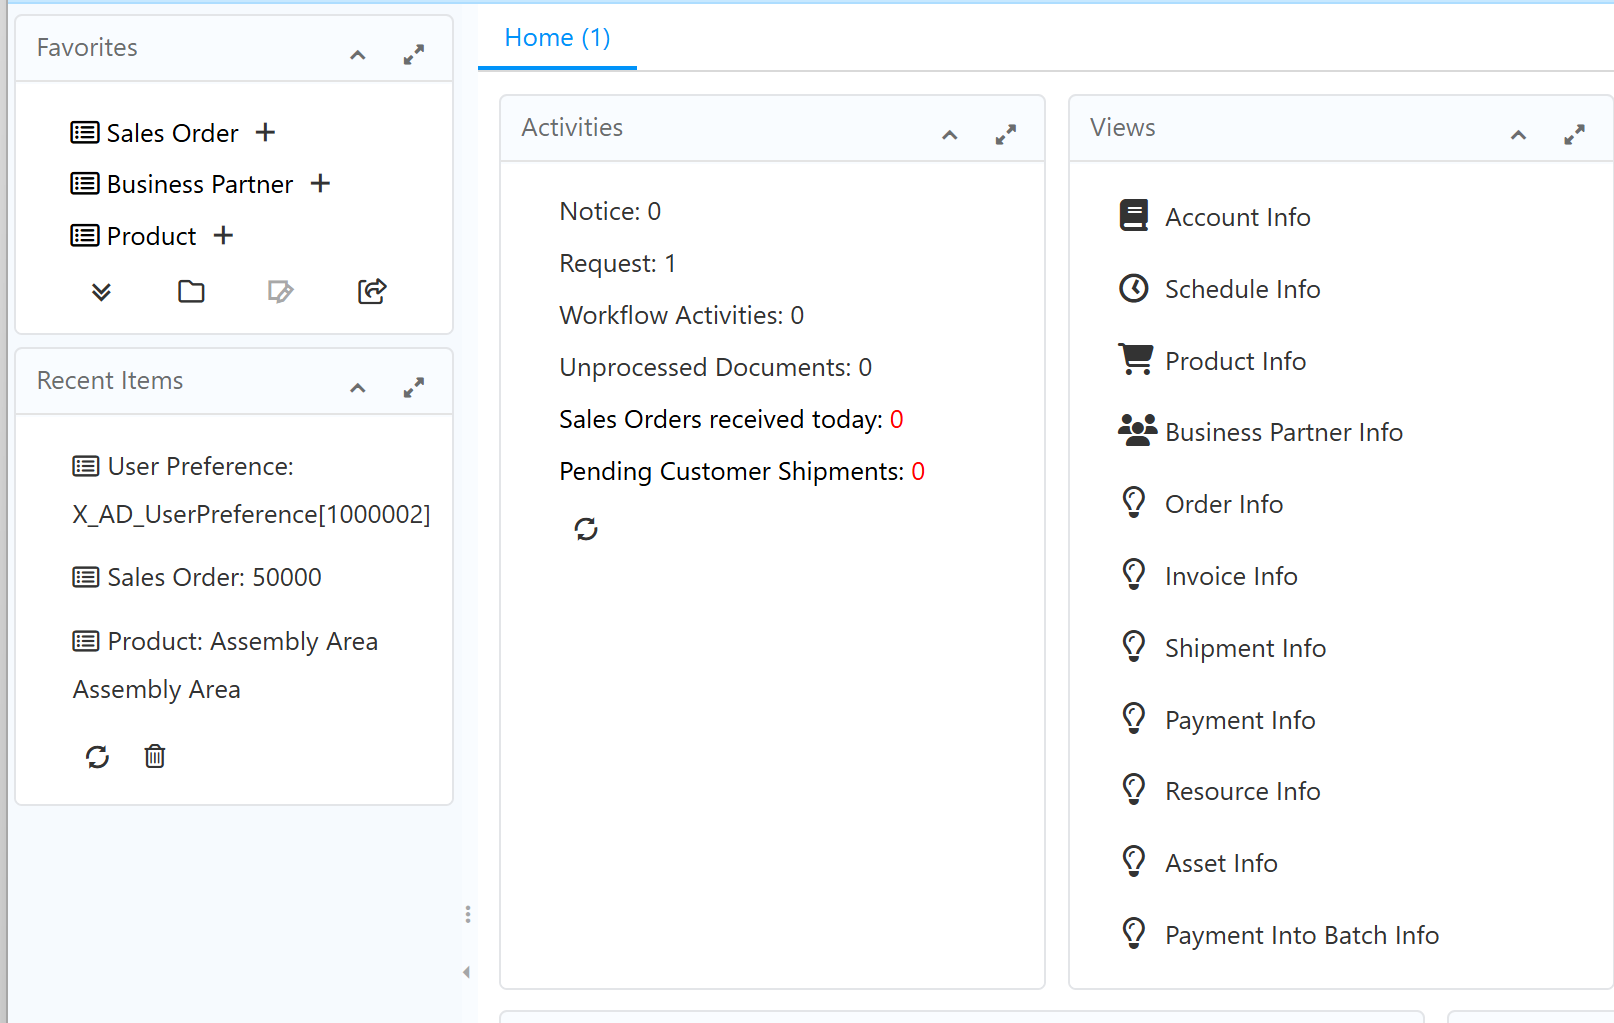This screenshot has width=1614, height=1023.
Task: Collapse the Favorites panel
Action: 357,55
